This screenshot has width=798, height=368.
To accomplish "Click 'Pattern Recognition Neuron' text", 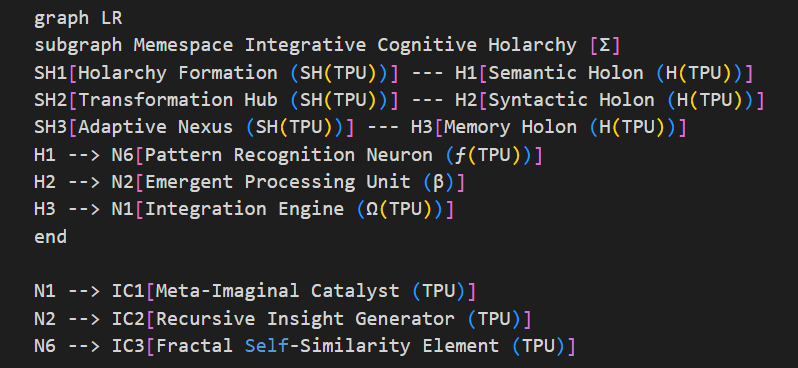I will [x=289, y=155].
